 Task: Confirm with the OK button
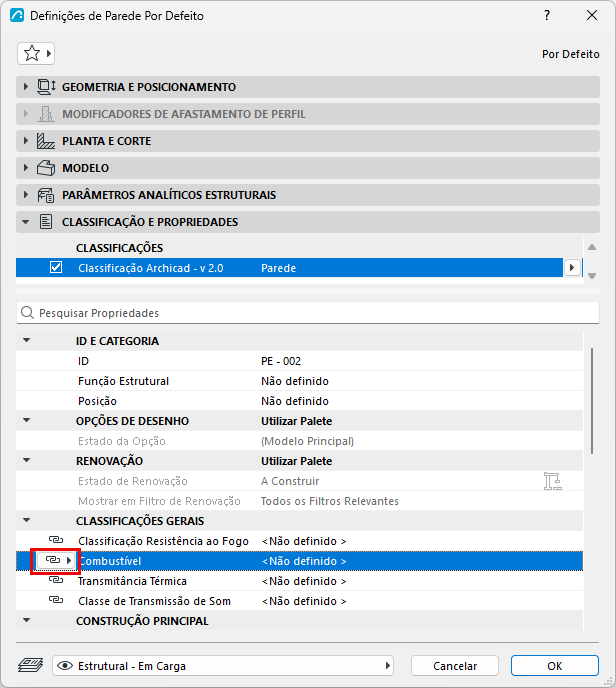(555, 666)
